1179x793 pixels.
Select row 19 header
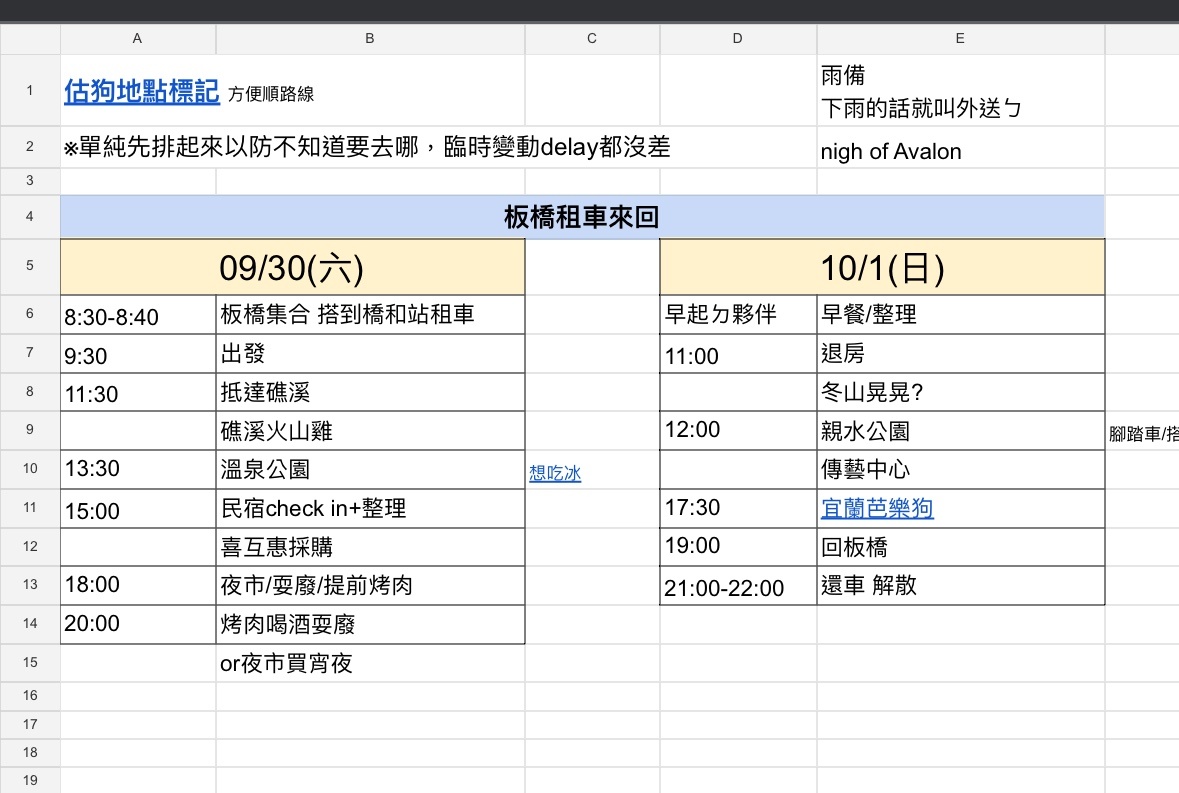click(x=30, y=780)
